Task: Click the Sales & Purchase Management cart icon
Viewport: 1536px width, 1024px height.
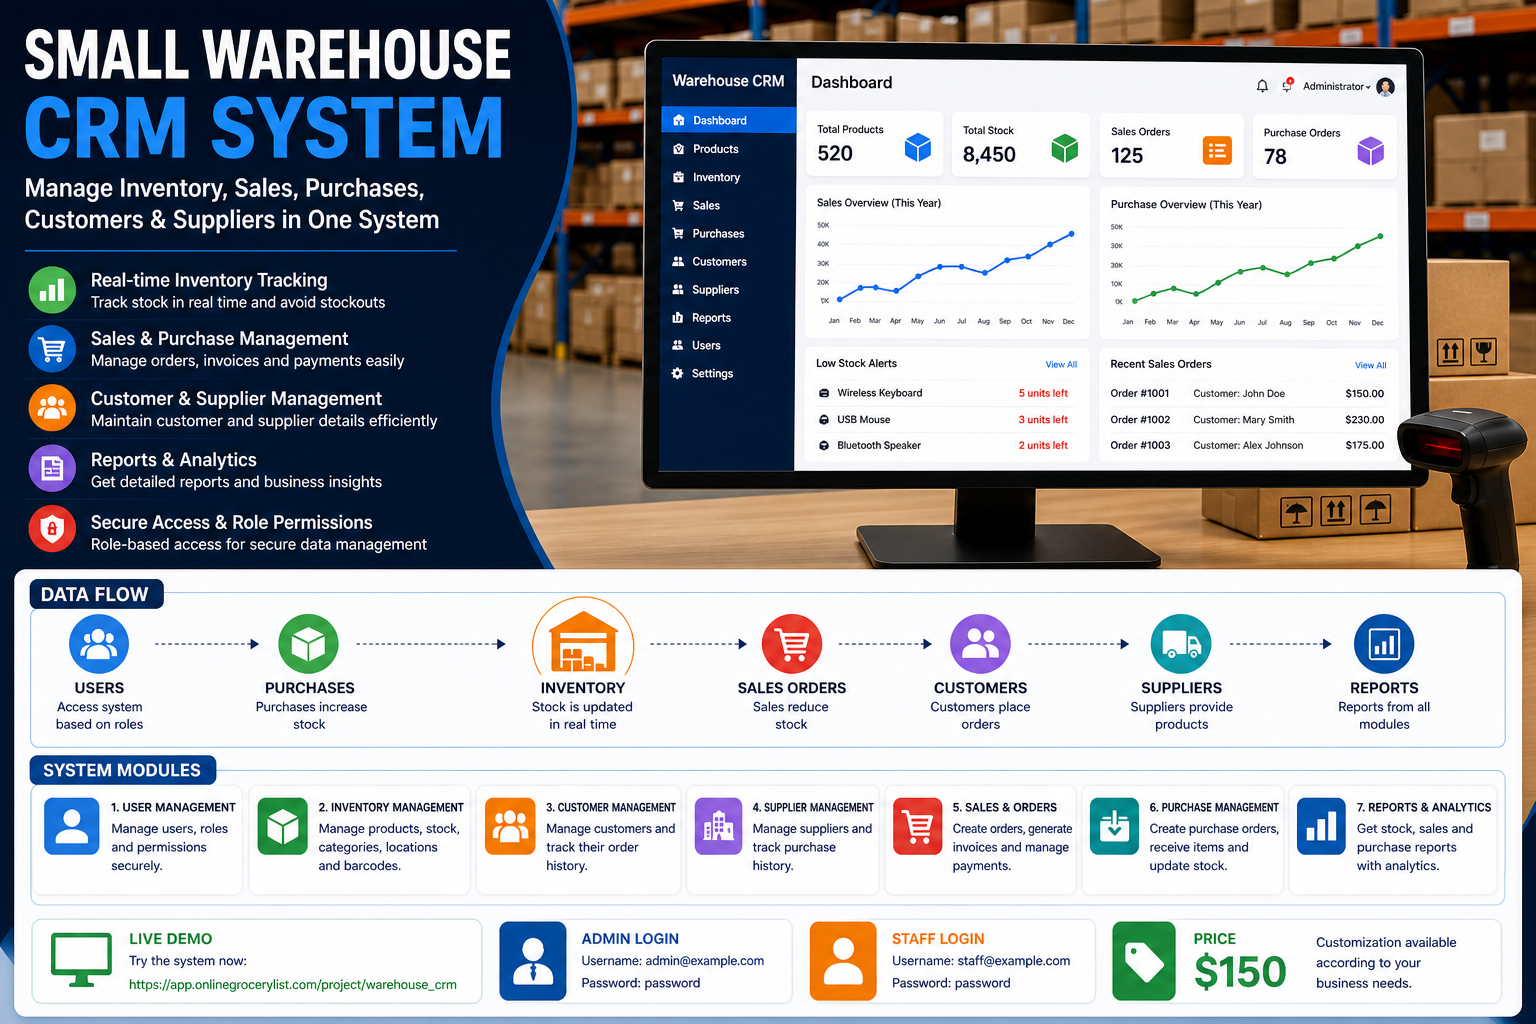Action: pos(52,349)
